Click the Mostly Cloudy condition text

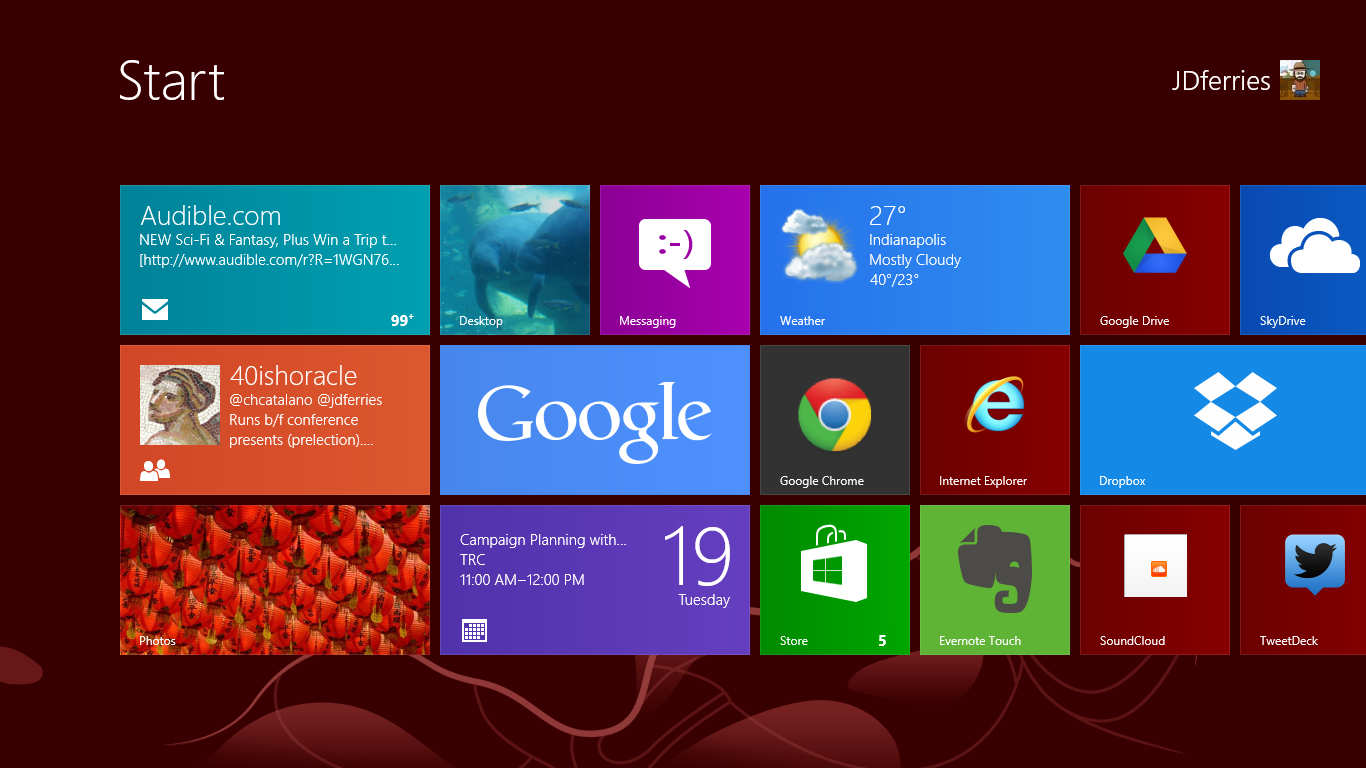point(915,260)
